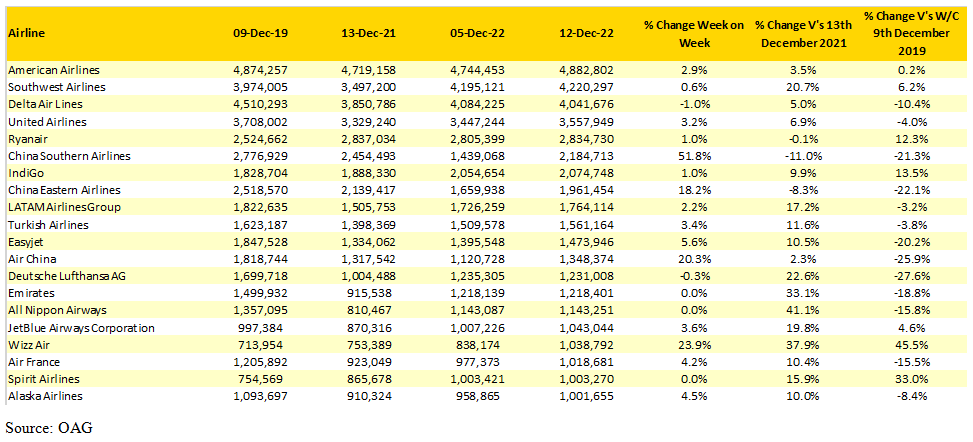973x442 pixels.
Task: Select Wizz Air's 23.9% weekly change
Action: coord(694,345)
